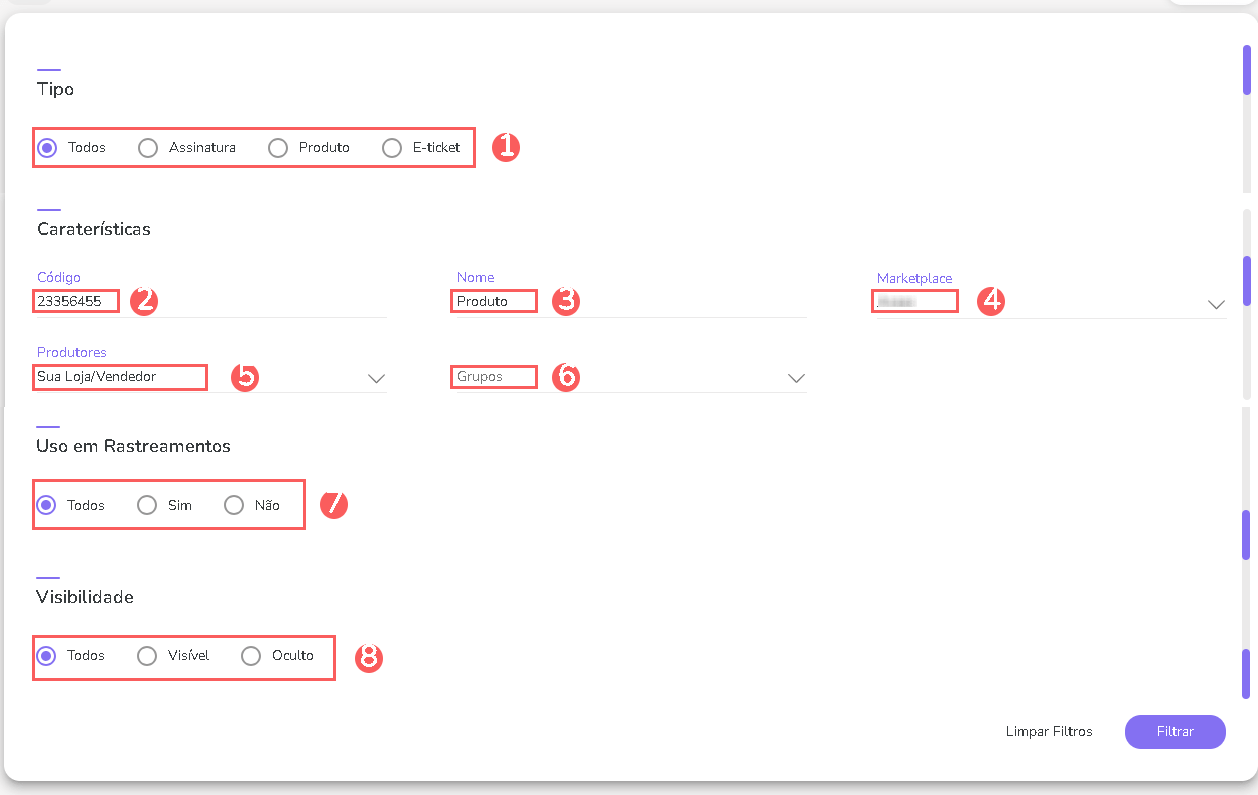Expand the Grupos dropdown chevron
Viewport: 1258px width, 795px height.
(x=796, y=378)
